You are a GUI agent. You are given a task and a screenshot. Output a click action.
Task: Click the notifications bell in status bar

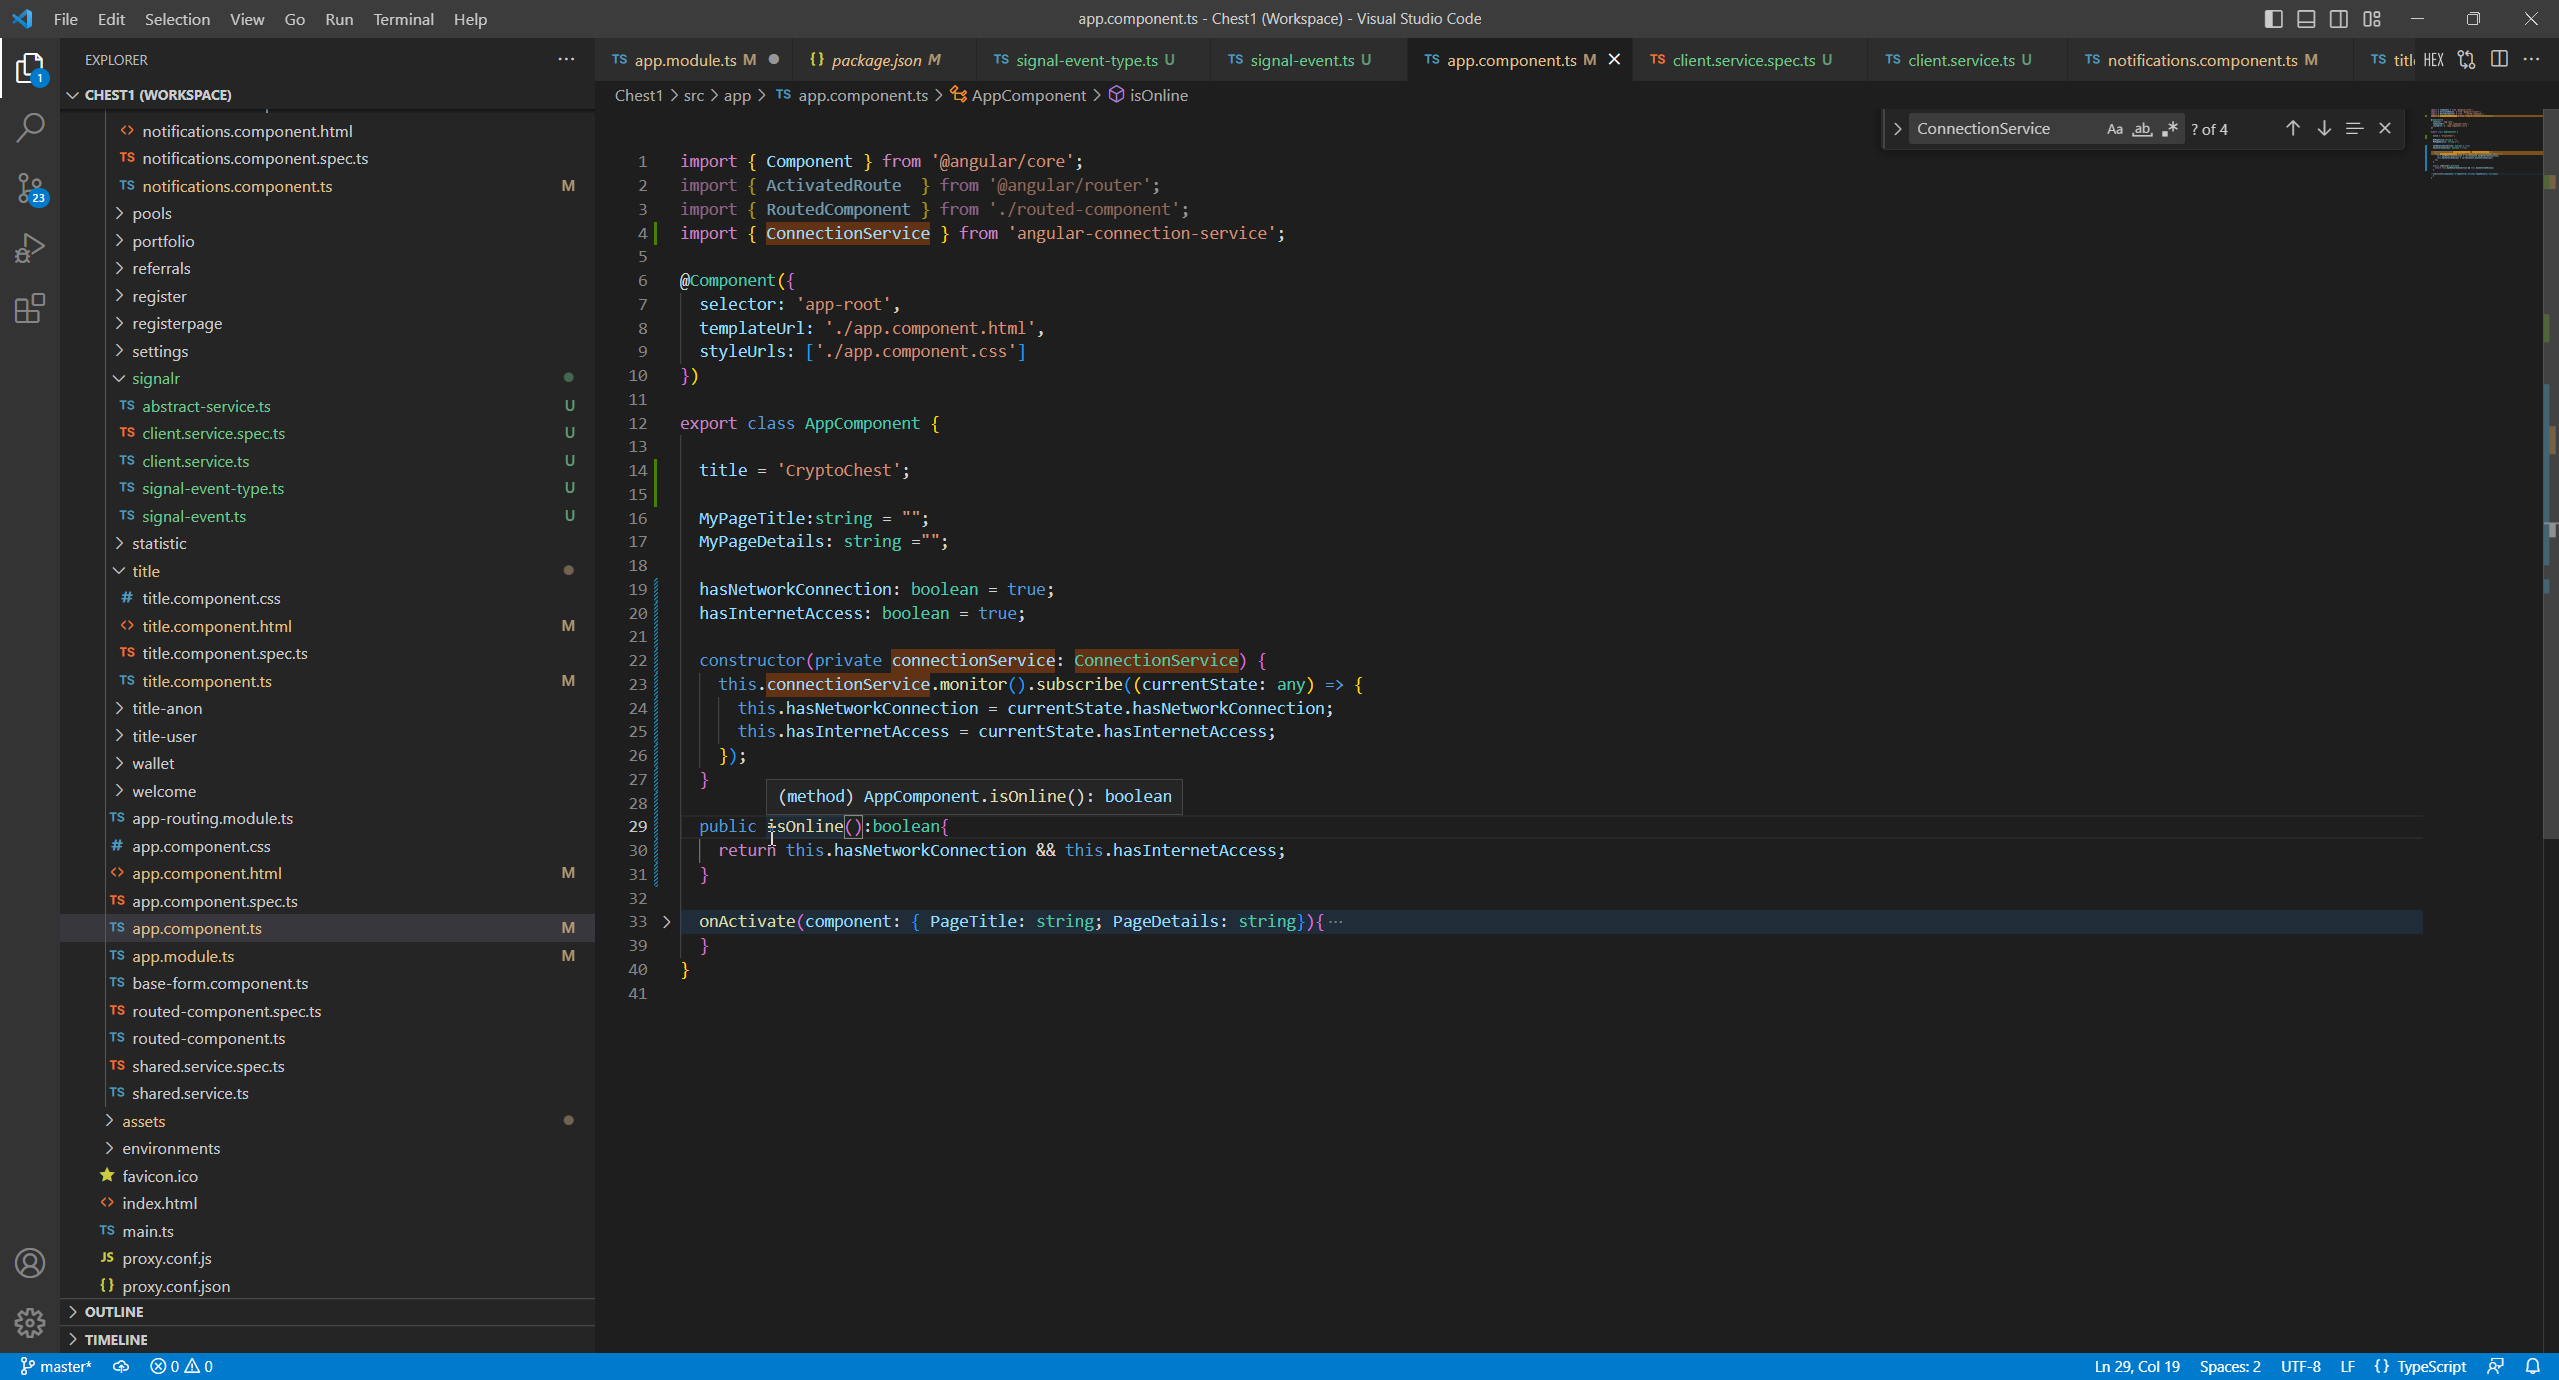tap(2533, 1366)
